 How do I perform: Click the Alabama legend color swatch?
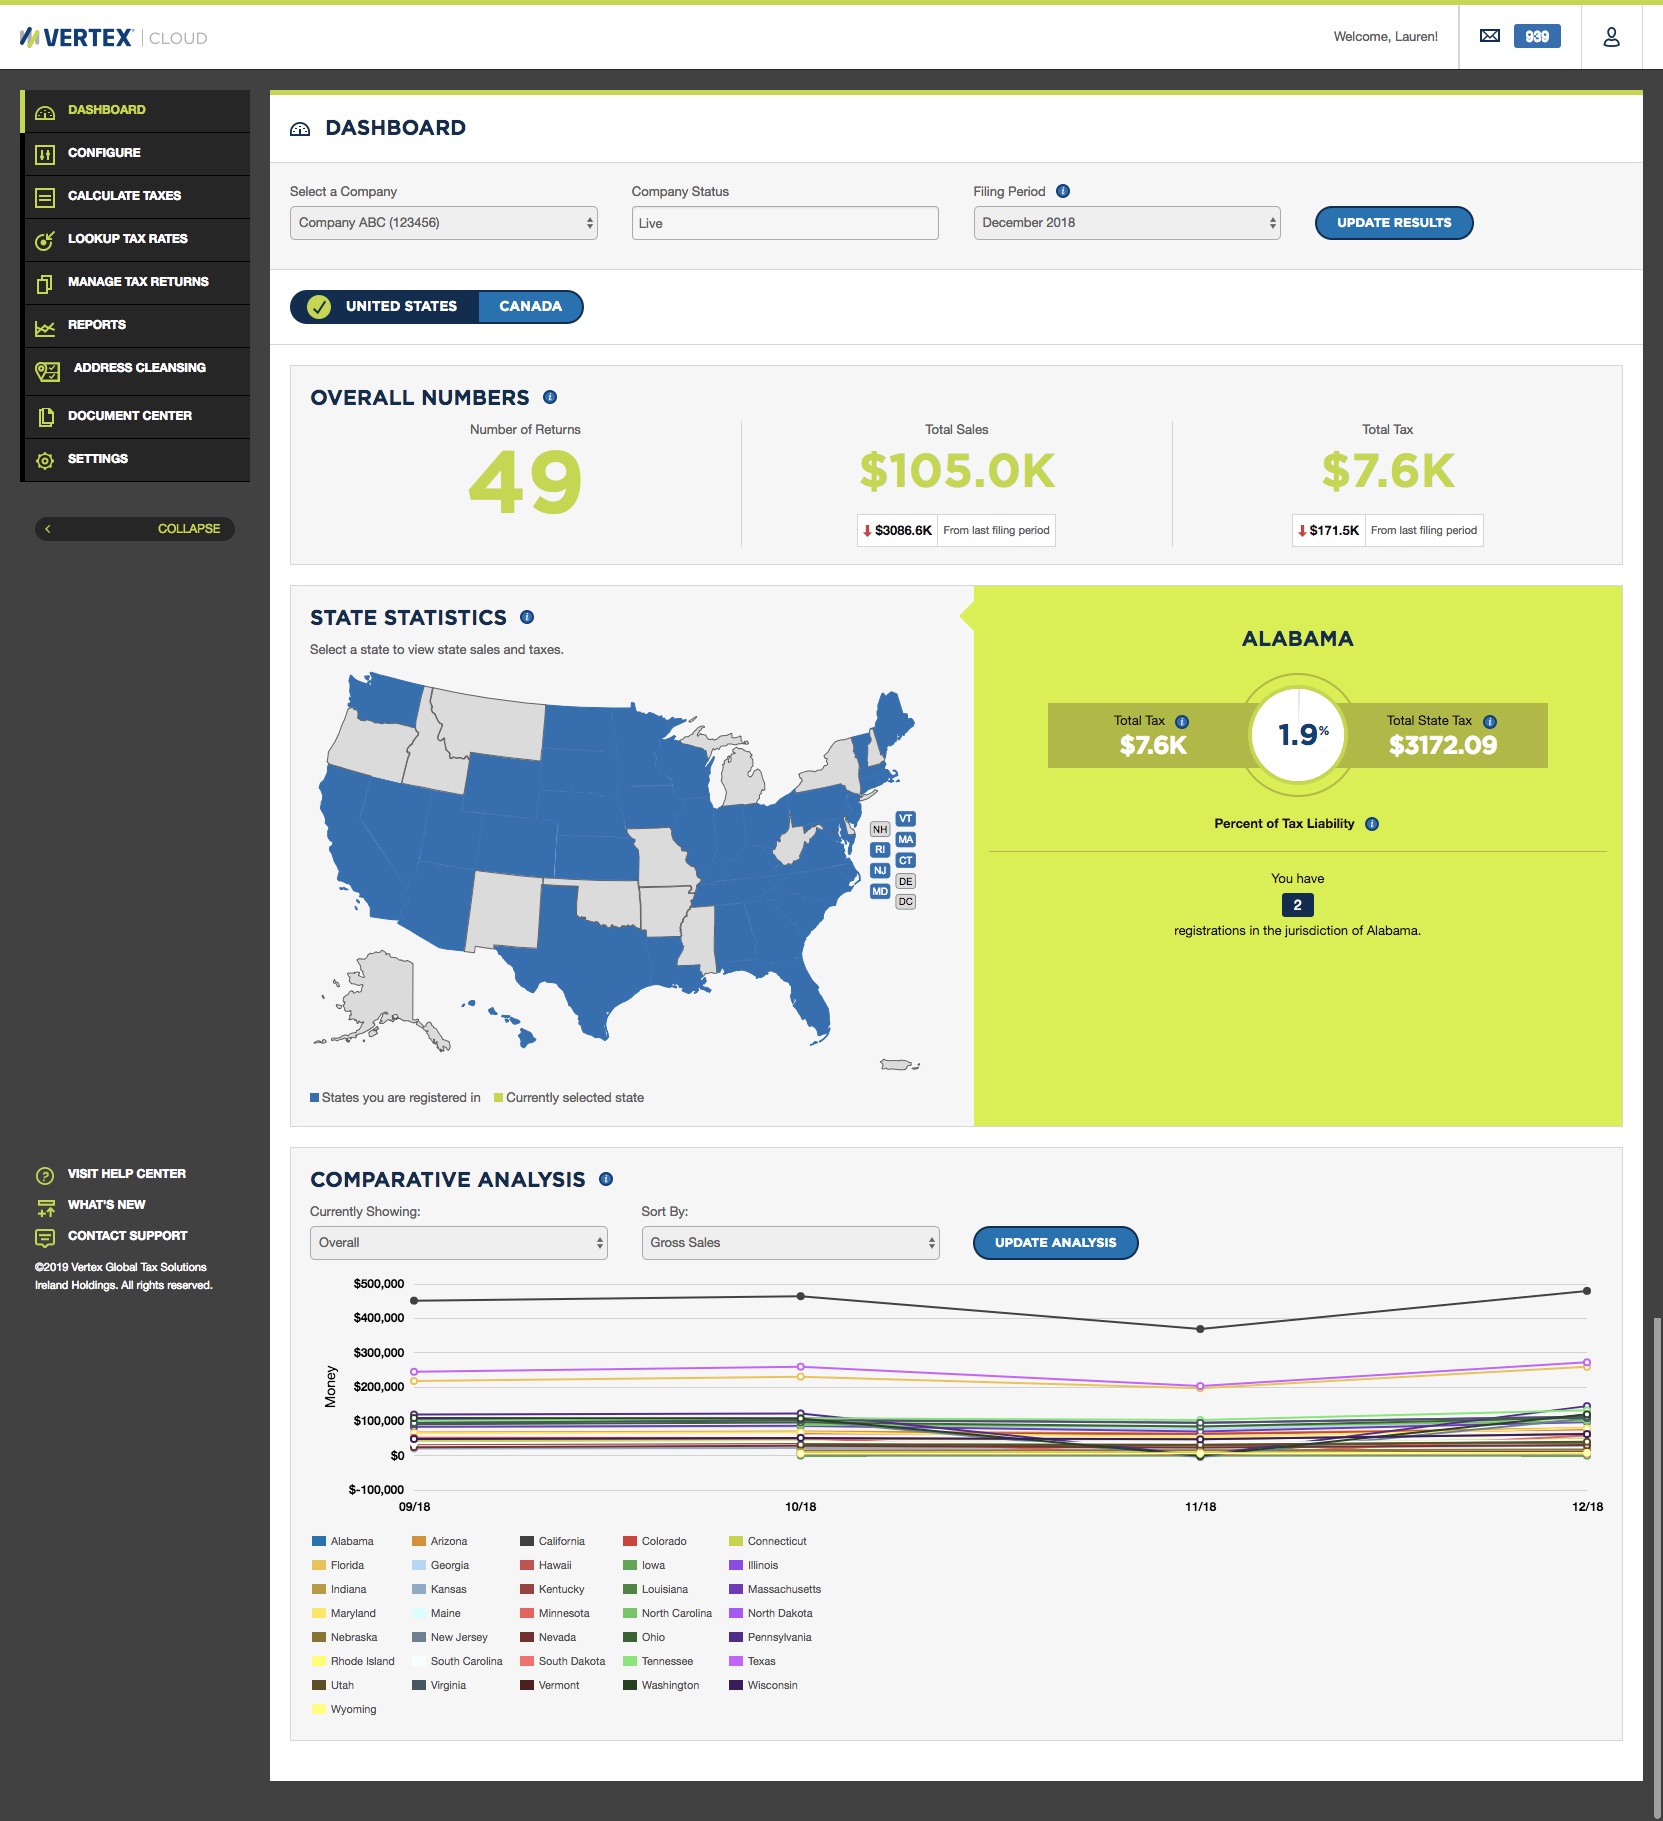319,1542
